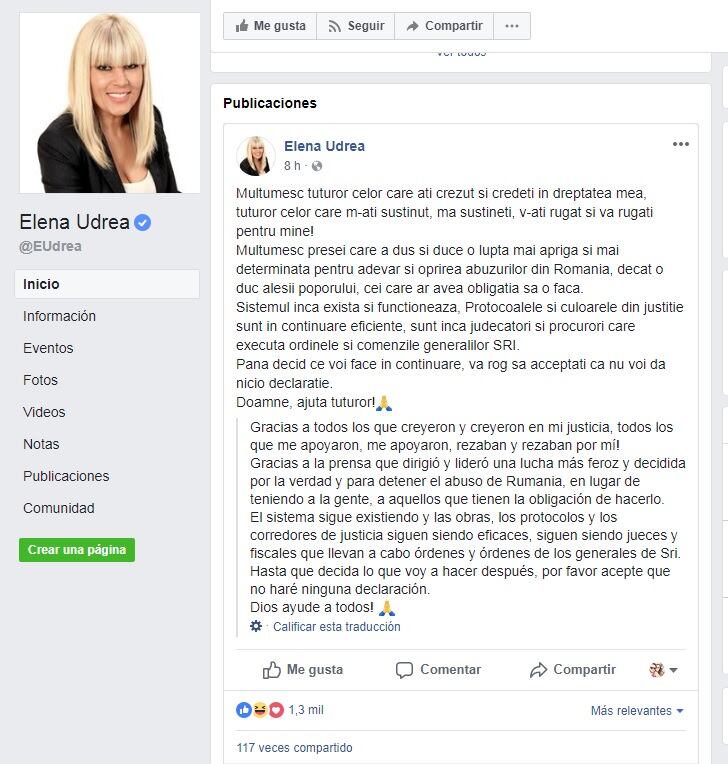The height and width of the screenshot is (764, 728).
Task: Click the laughing reaction emoji icon
Action: [x=260, y=710]
